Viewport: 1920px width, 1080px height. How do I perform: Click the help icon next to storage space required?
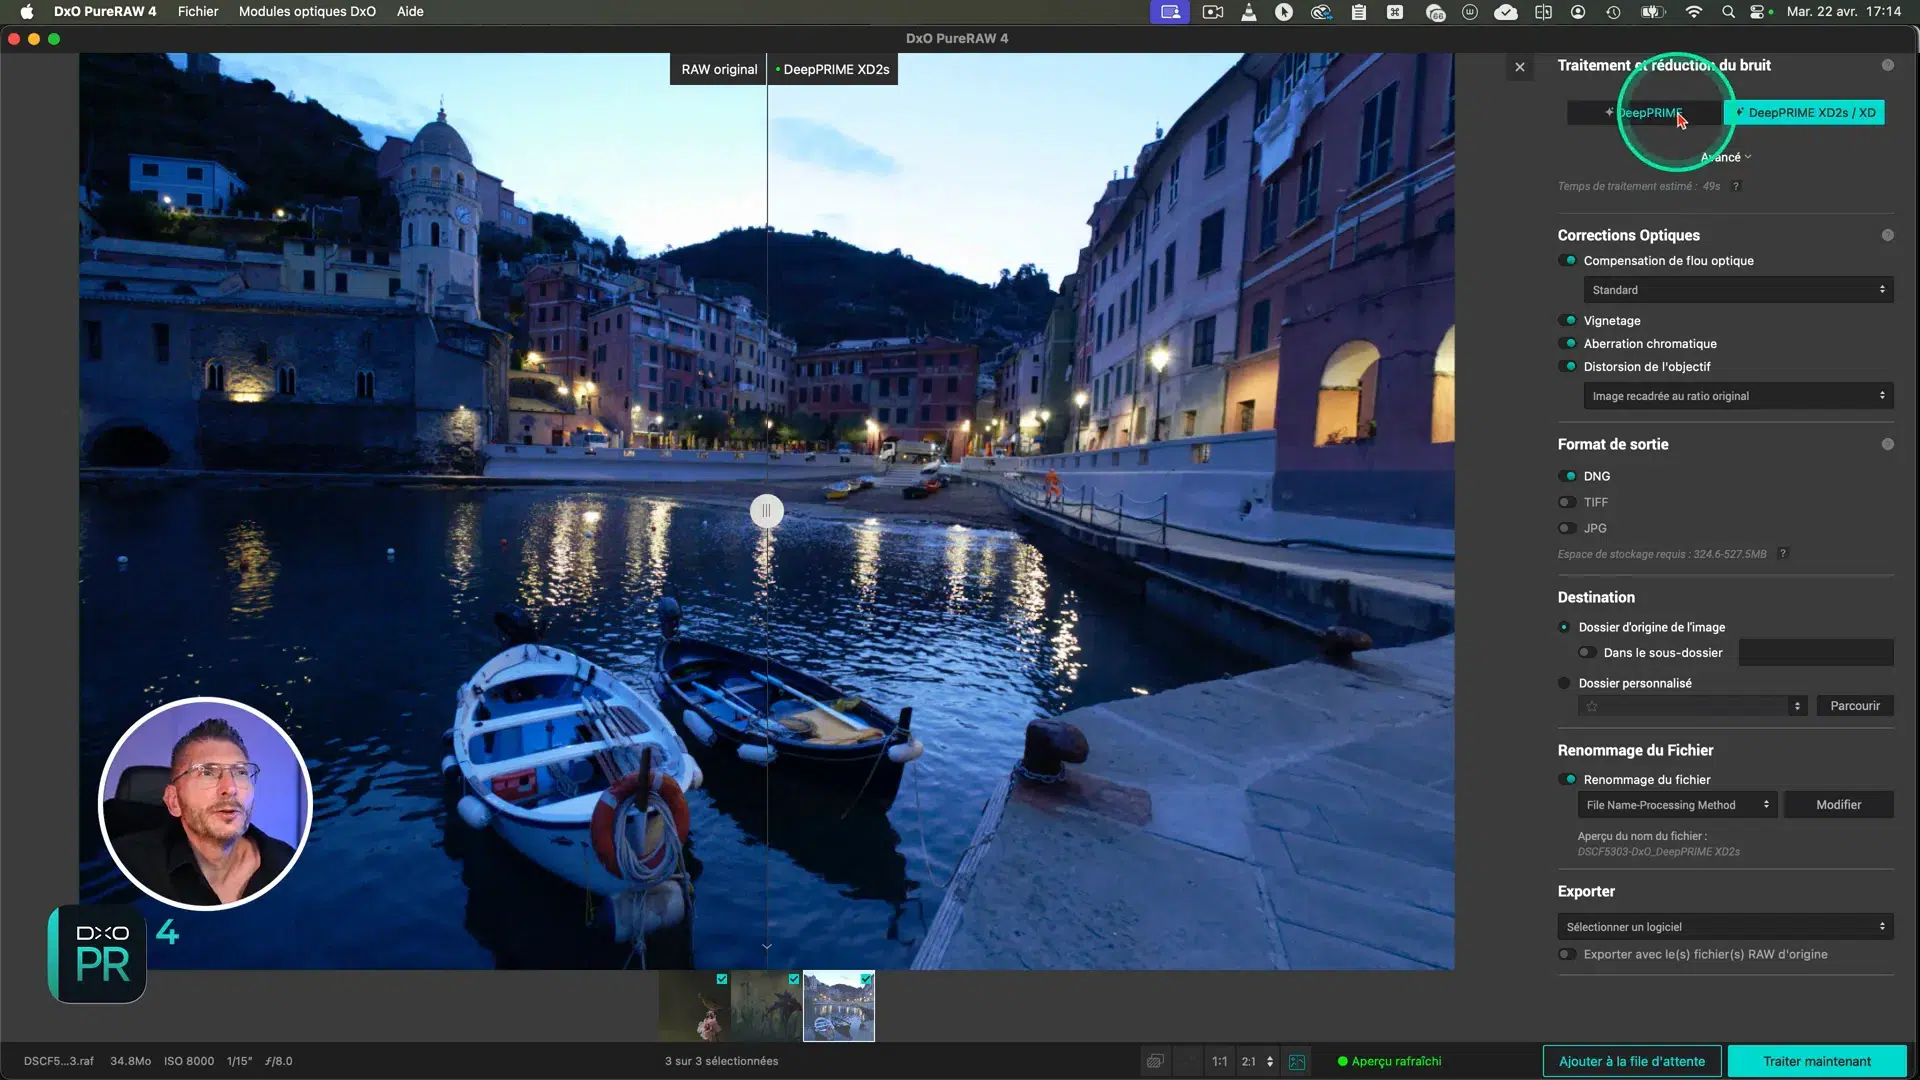click(x=1783, y=553)
